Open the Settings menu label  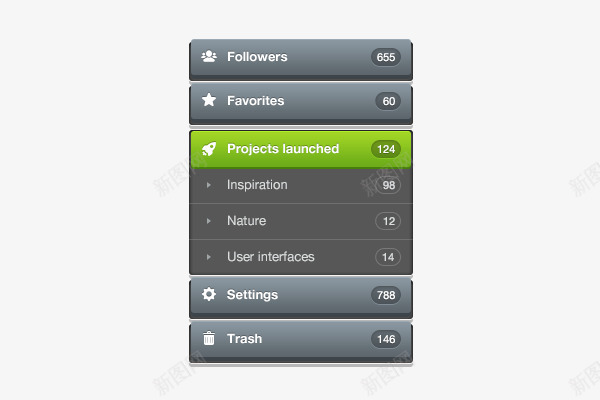click(x=253, y=295)
